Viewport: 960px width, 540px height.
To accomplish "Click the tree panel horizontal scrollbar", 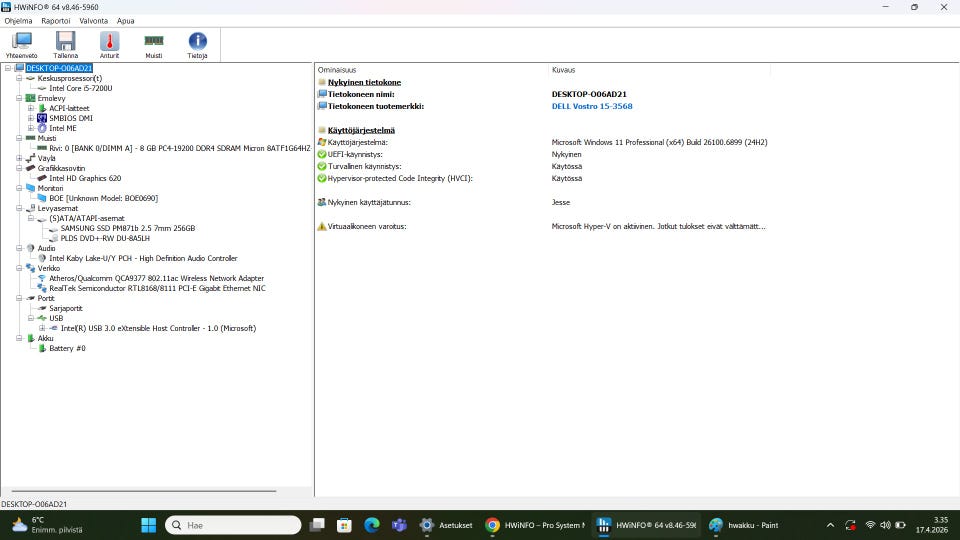I will (144, 491).
